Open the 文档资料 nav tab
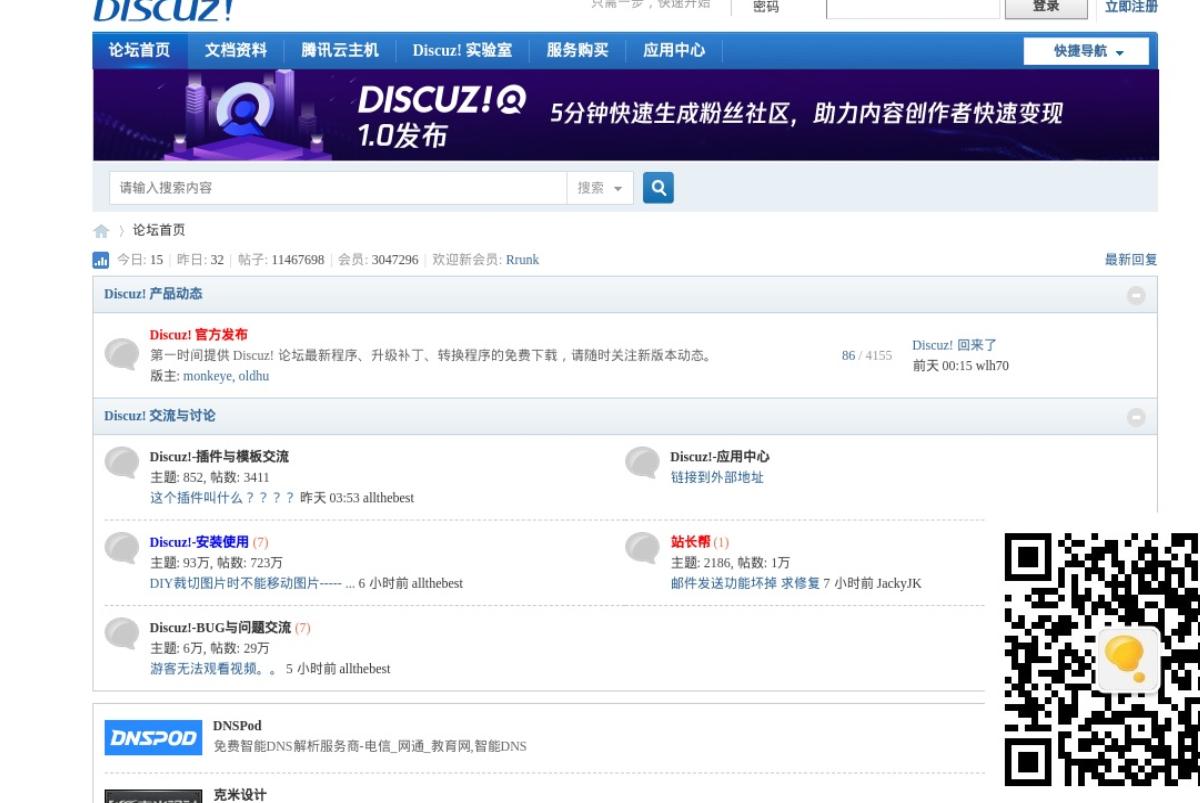The height and width of the screenshot is (803, 1200). 236,50
